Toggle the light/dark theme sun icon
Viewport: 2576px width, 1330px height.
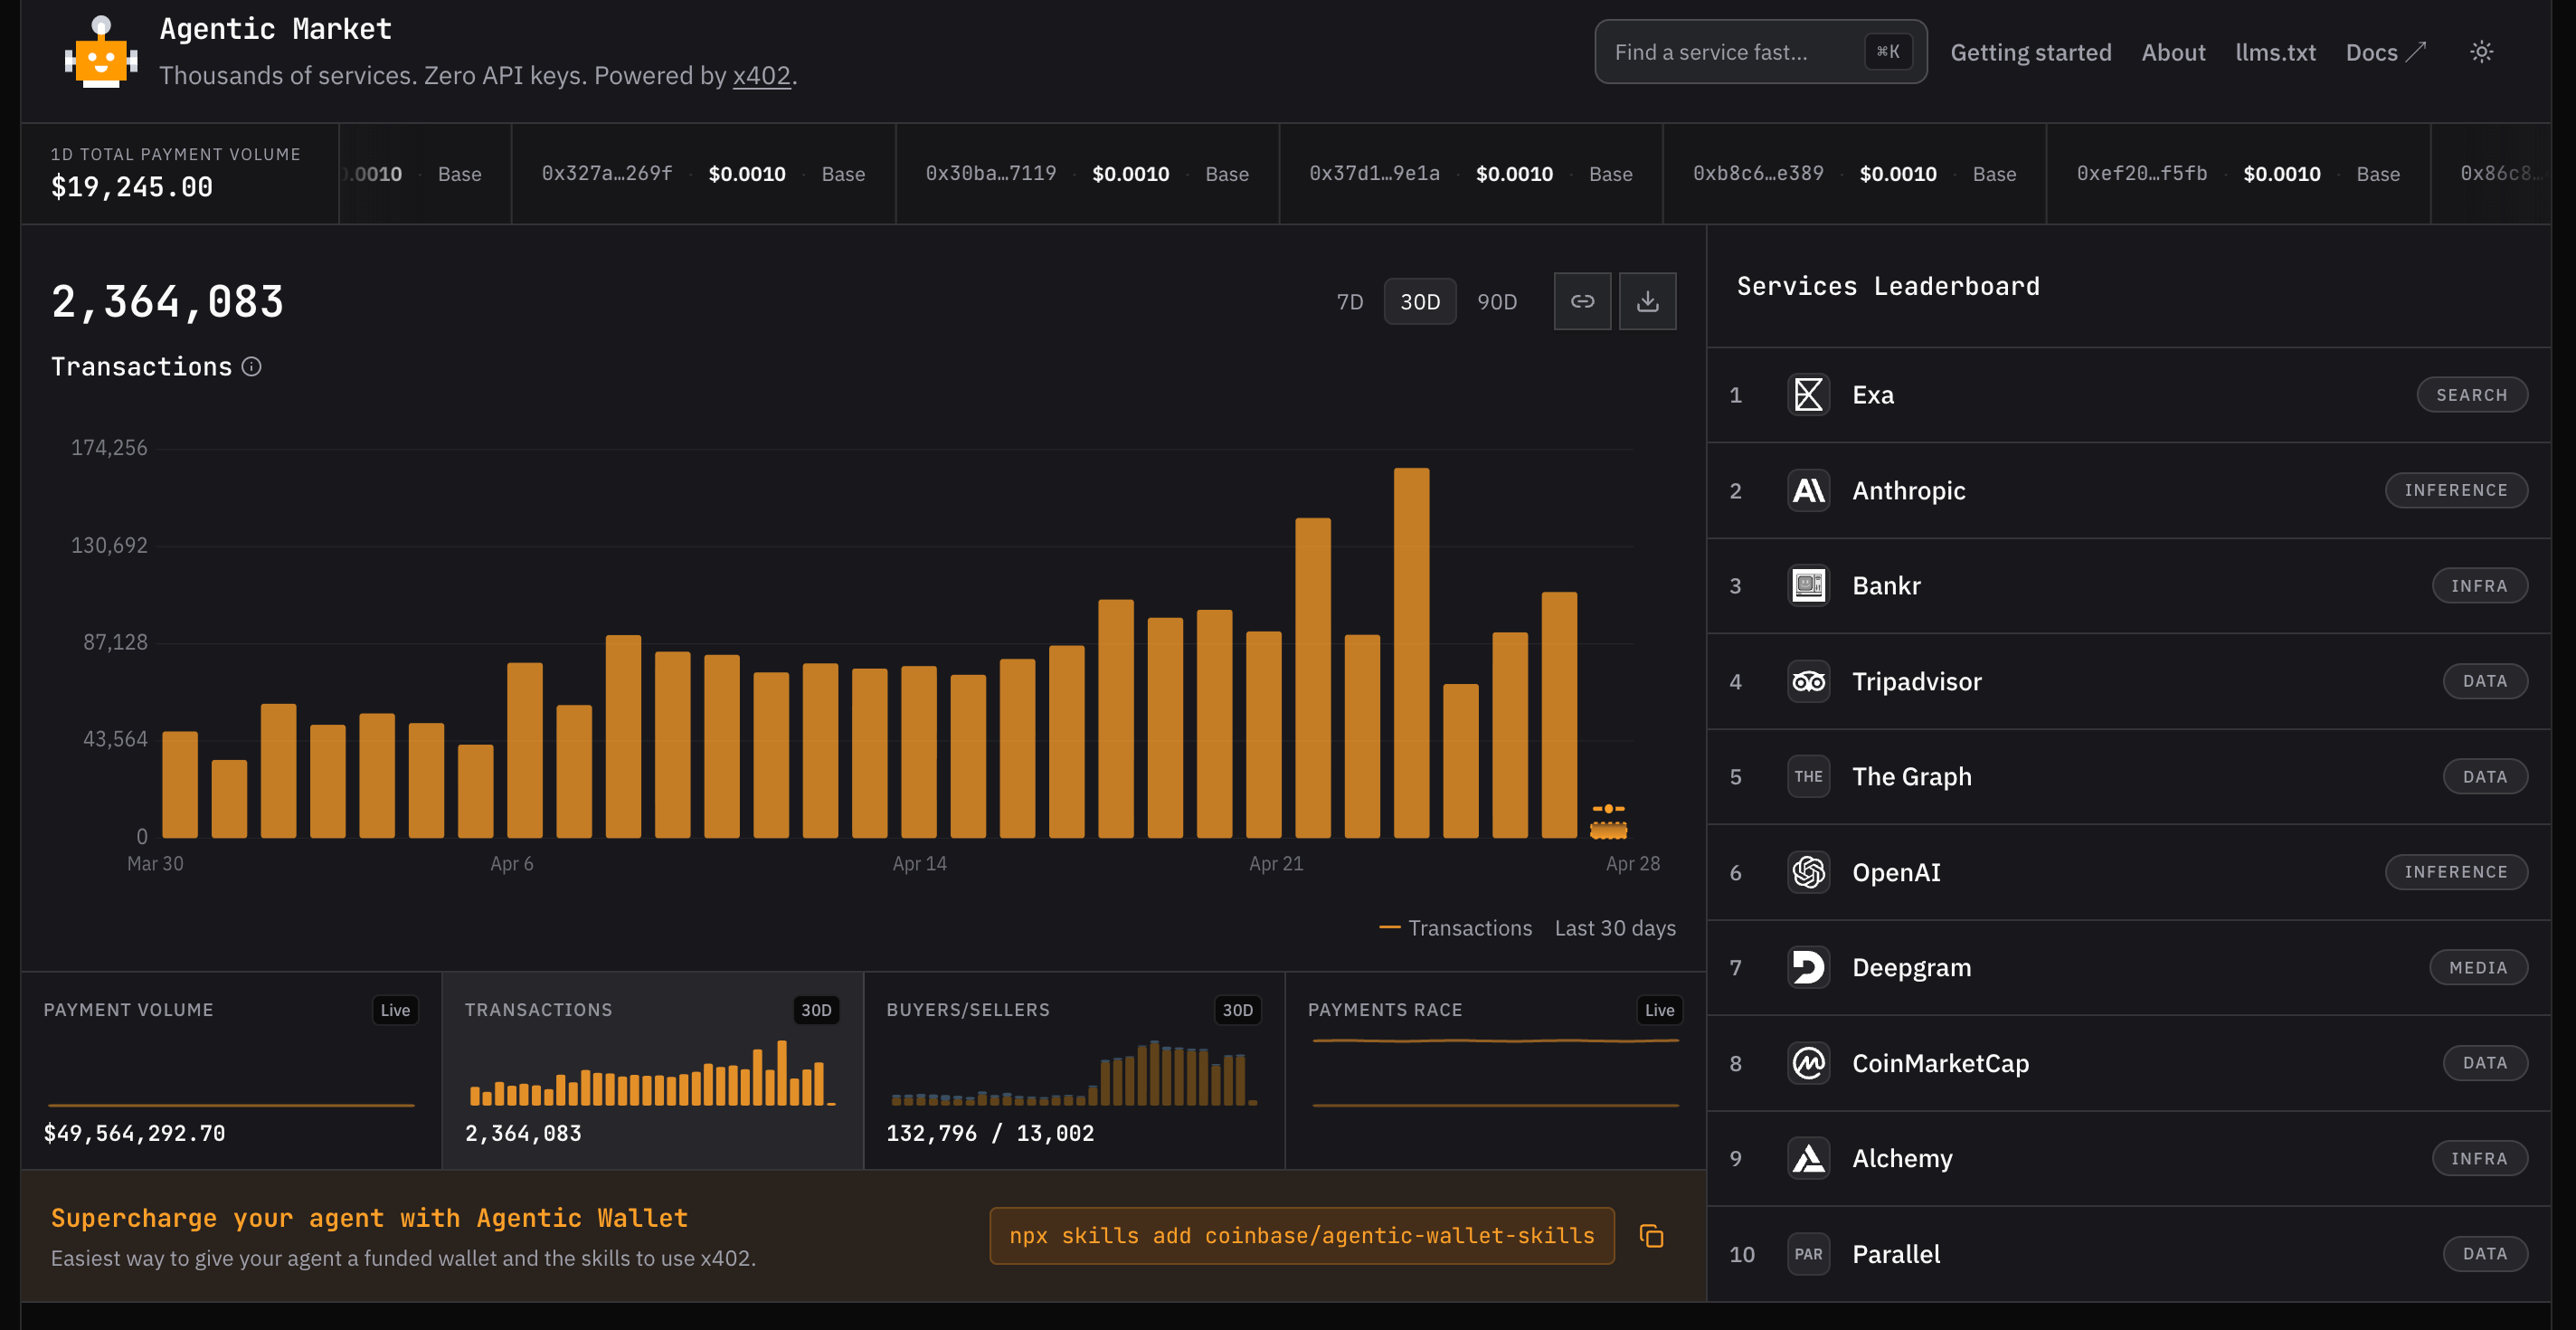(2481, 52)
